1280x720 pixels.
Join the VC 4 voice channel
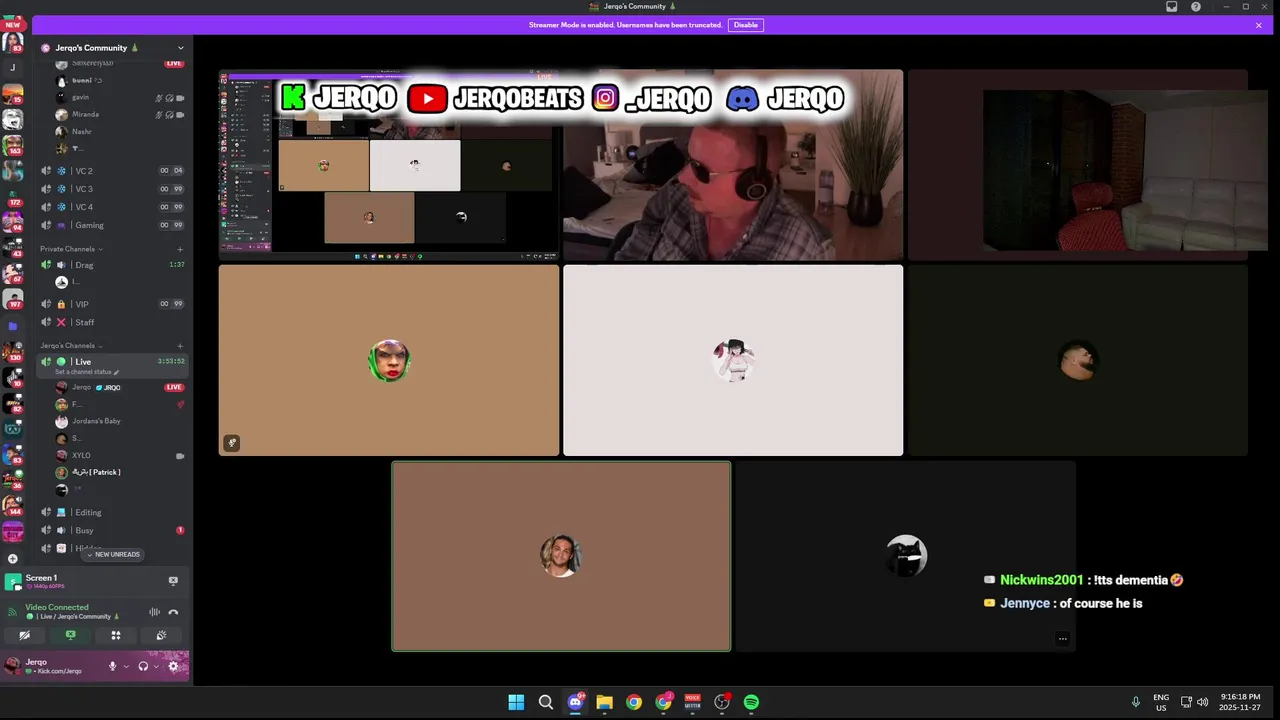pyautogui.click(x=112, y=207)
